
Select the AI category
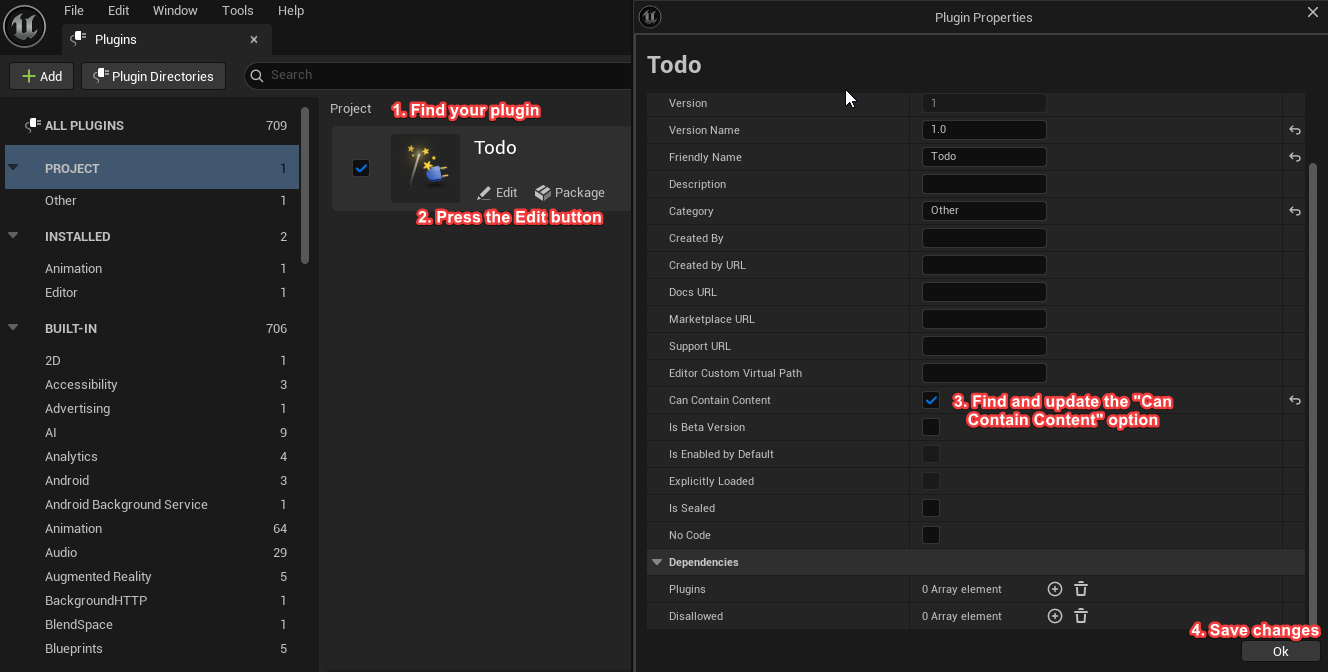pyautogui.click(x=152, y=433)
